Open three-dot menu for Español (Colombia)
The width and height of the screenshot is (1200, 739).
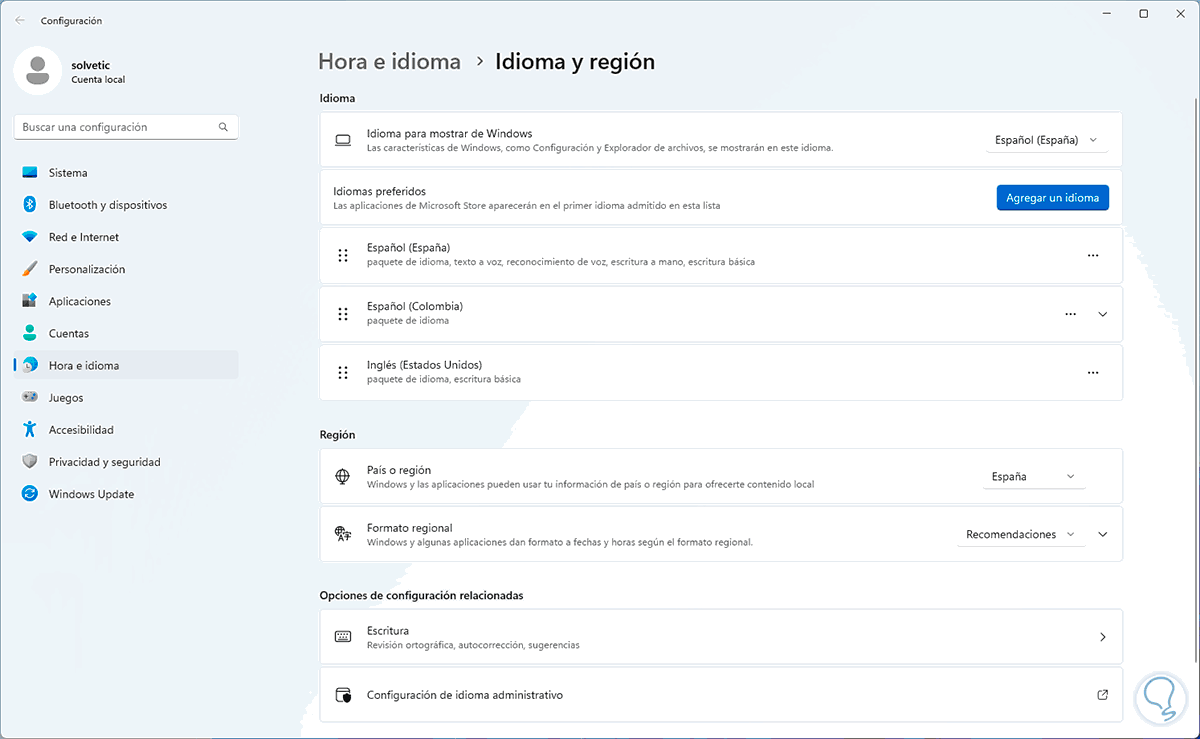click(x=1071, y=314)
